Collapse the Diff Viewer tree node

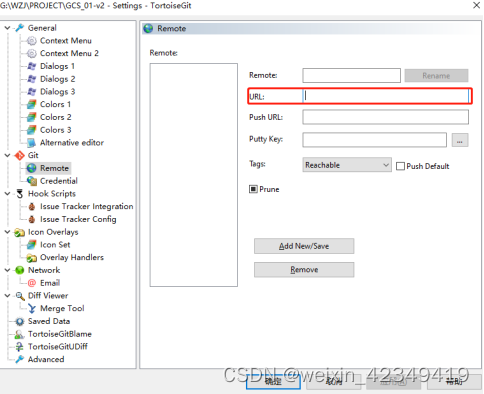[7, 296]
